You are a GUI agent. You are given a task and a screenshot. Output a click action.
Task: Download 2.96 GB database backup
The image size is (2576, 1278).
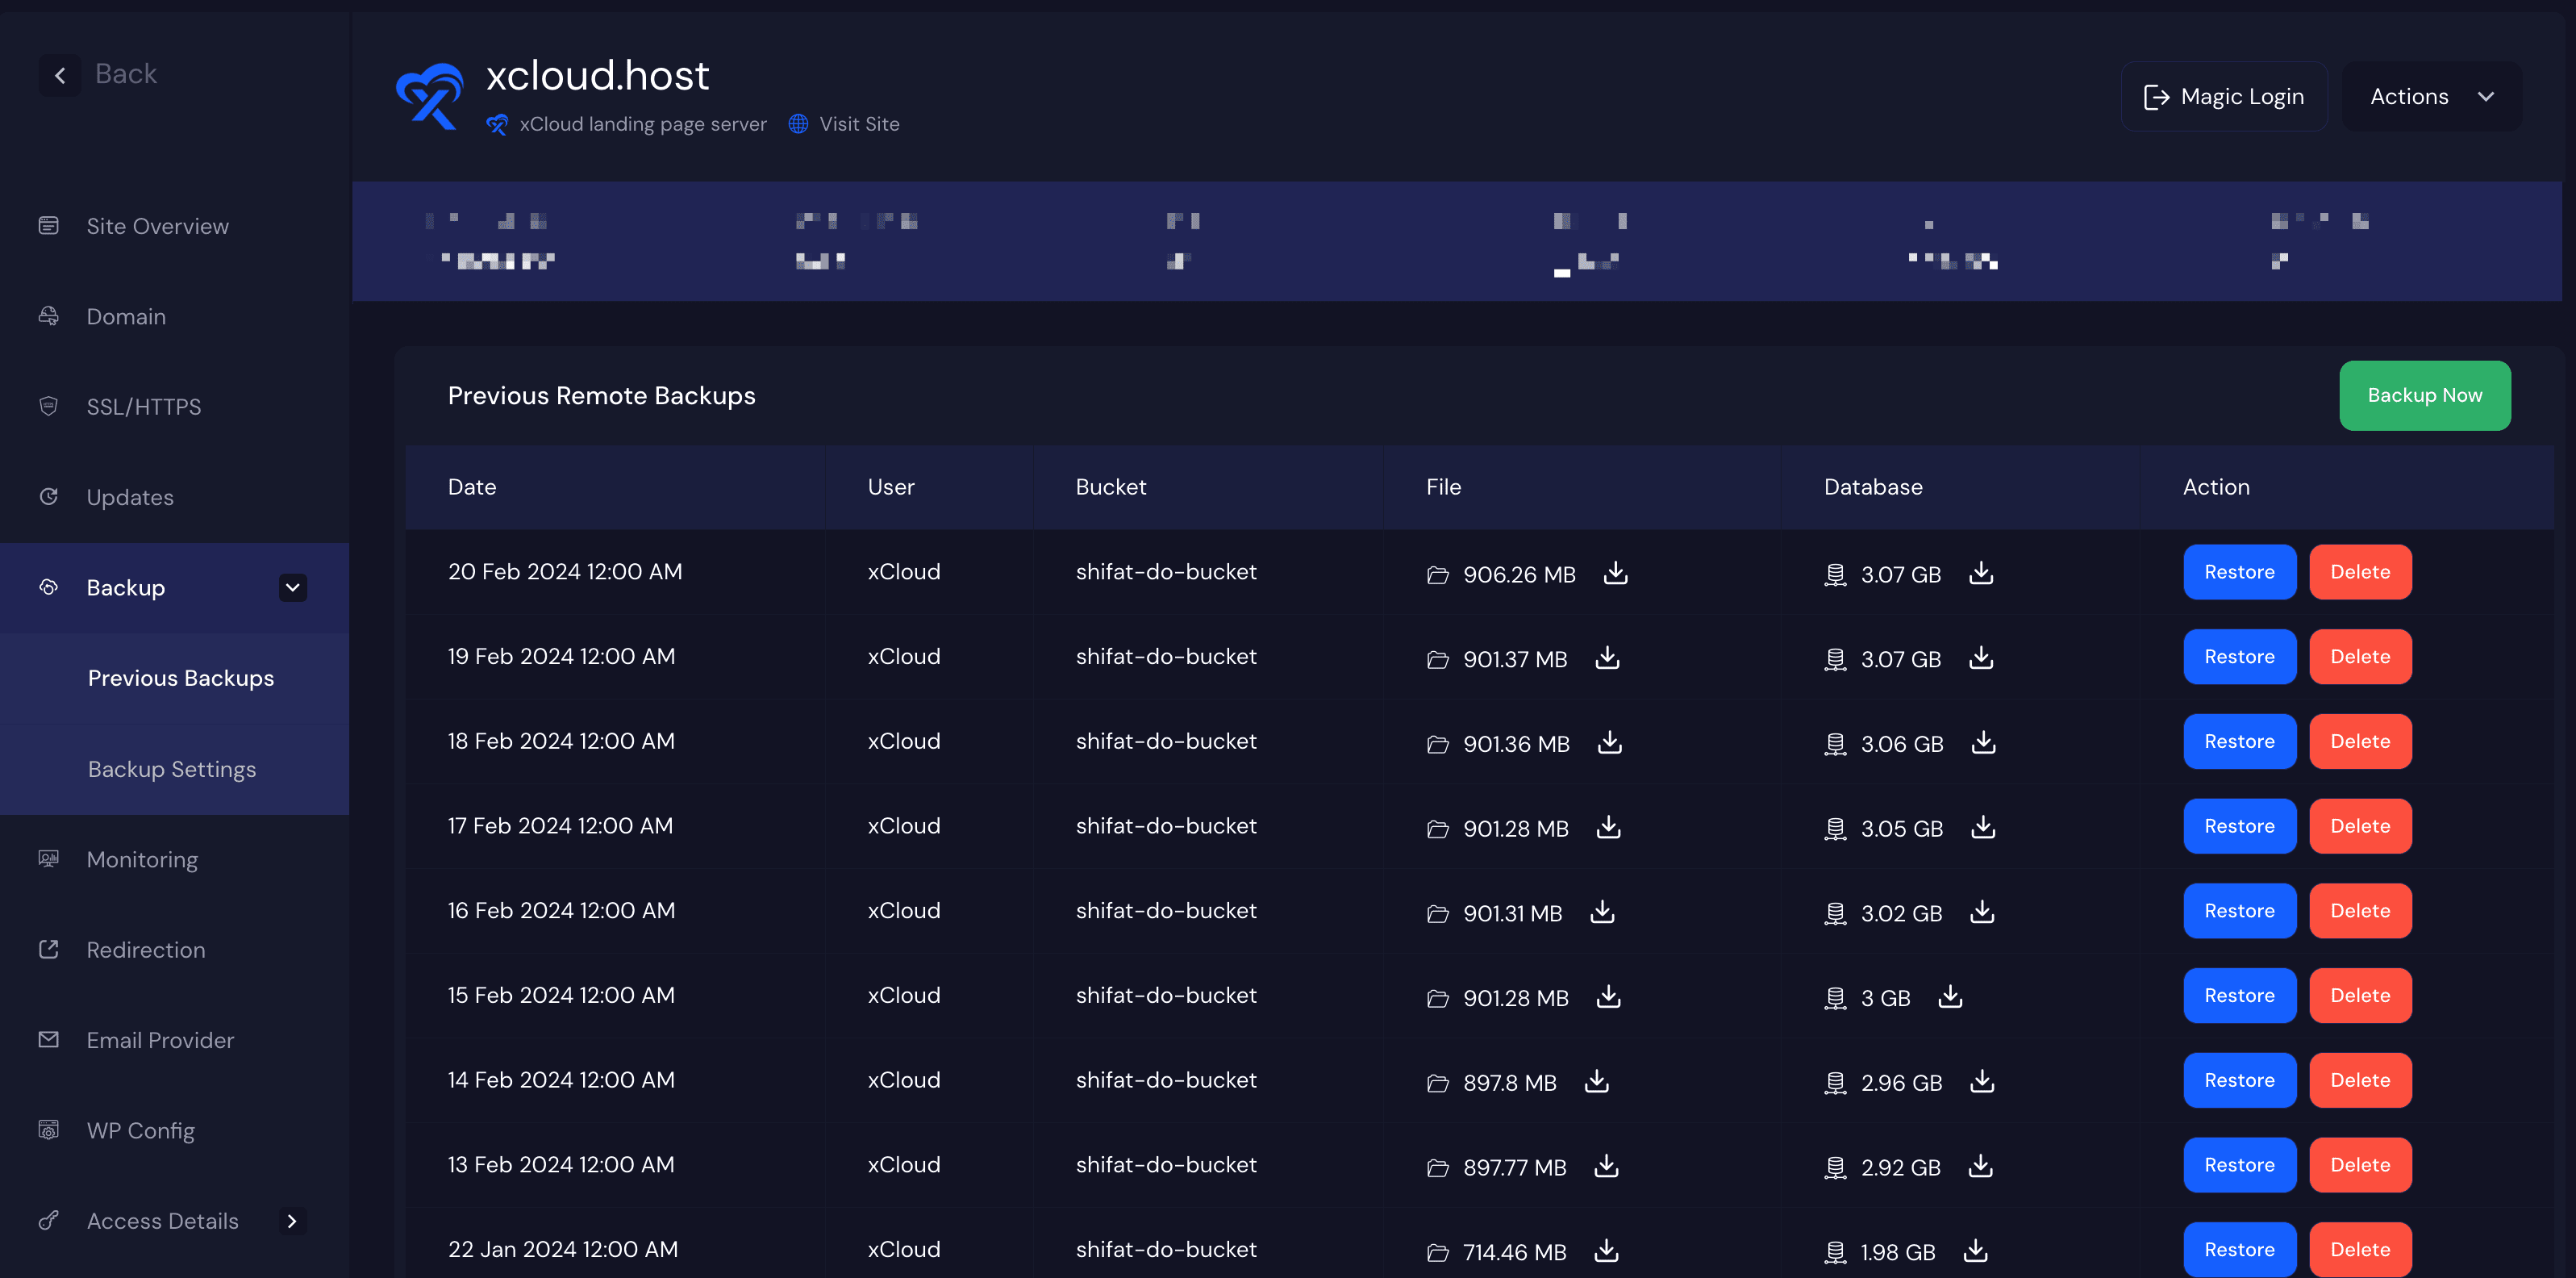1982,1081
